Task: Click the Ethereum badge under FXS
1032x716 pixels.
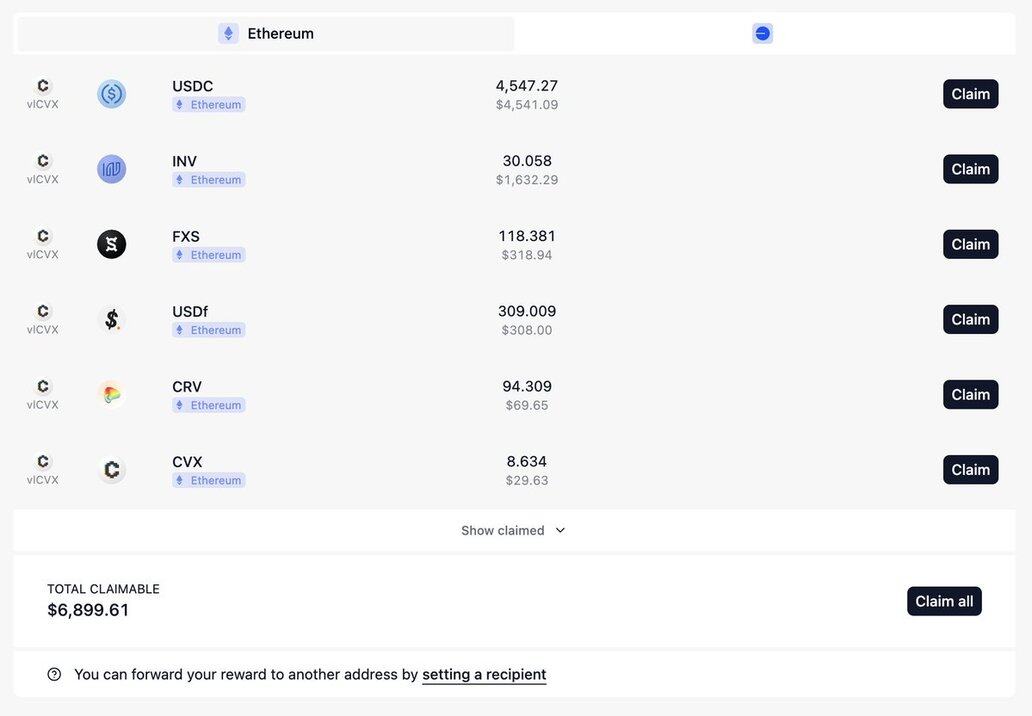Action: (209, 255)
